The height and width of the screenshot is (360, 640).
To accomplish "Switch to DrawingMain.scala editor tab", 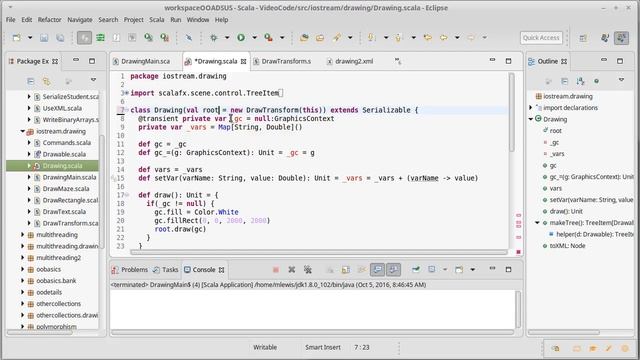I will (x=145, y=61).
